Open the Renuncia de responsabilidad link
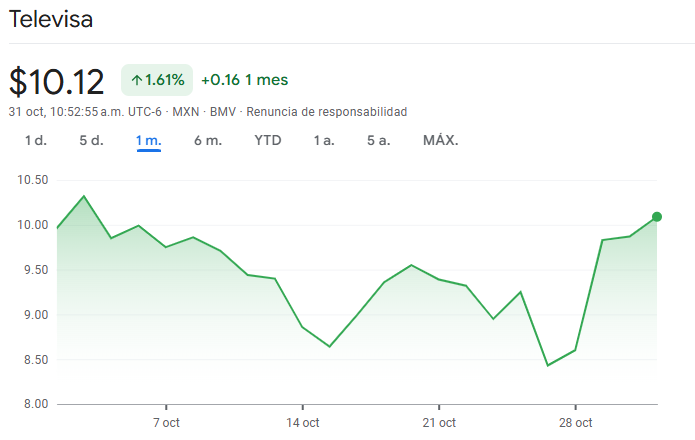This screenshot has height=440, width=695. coord(327,112)
